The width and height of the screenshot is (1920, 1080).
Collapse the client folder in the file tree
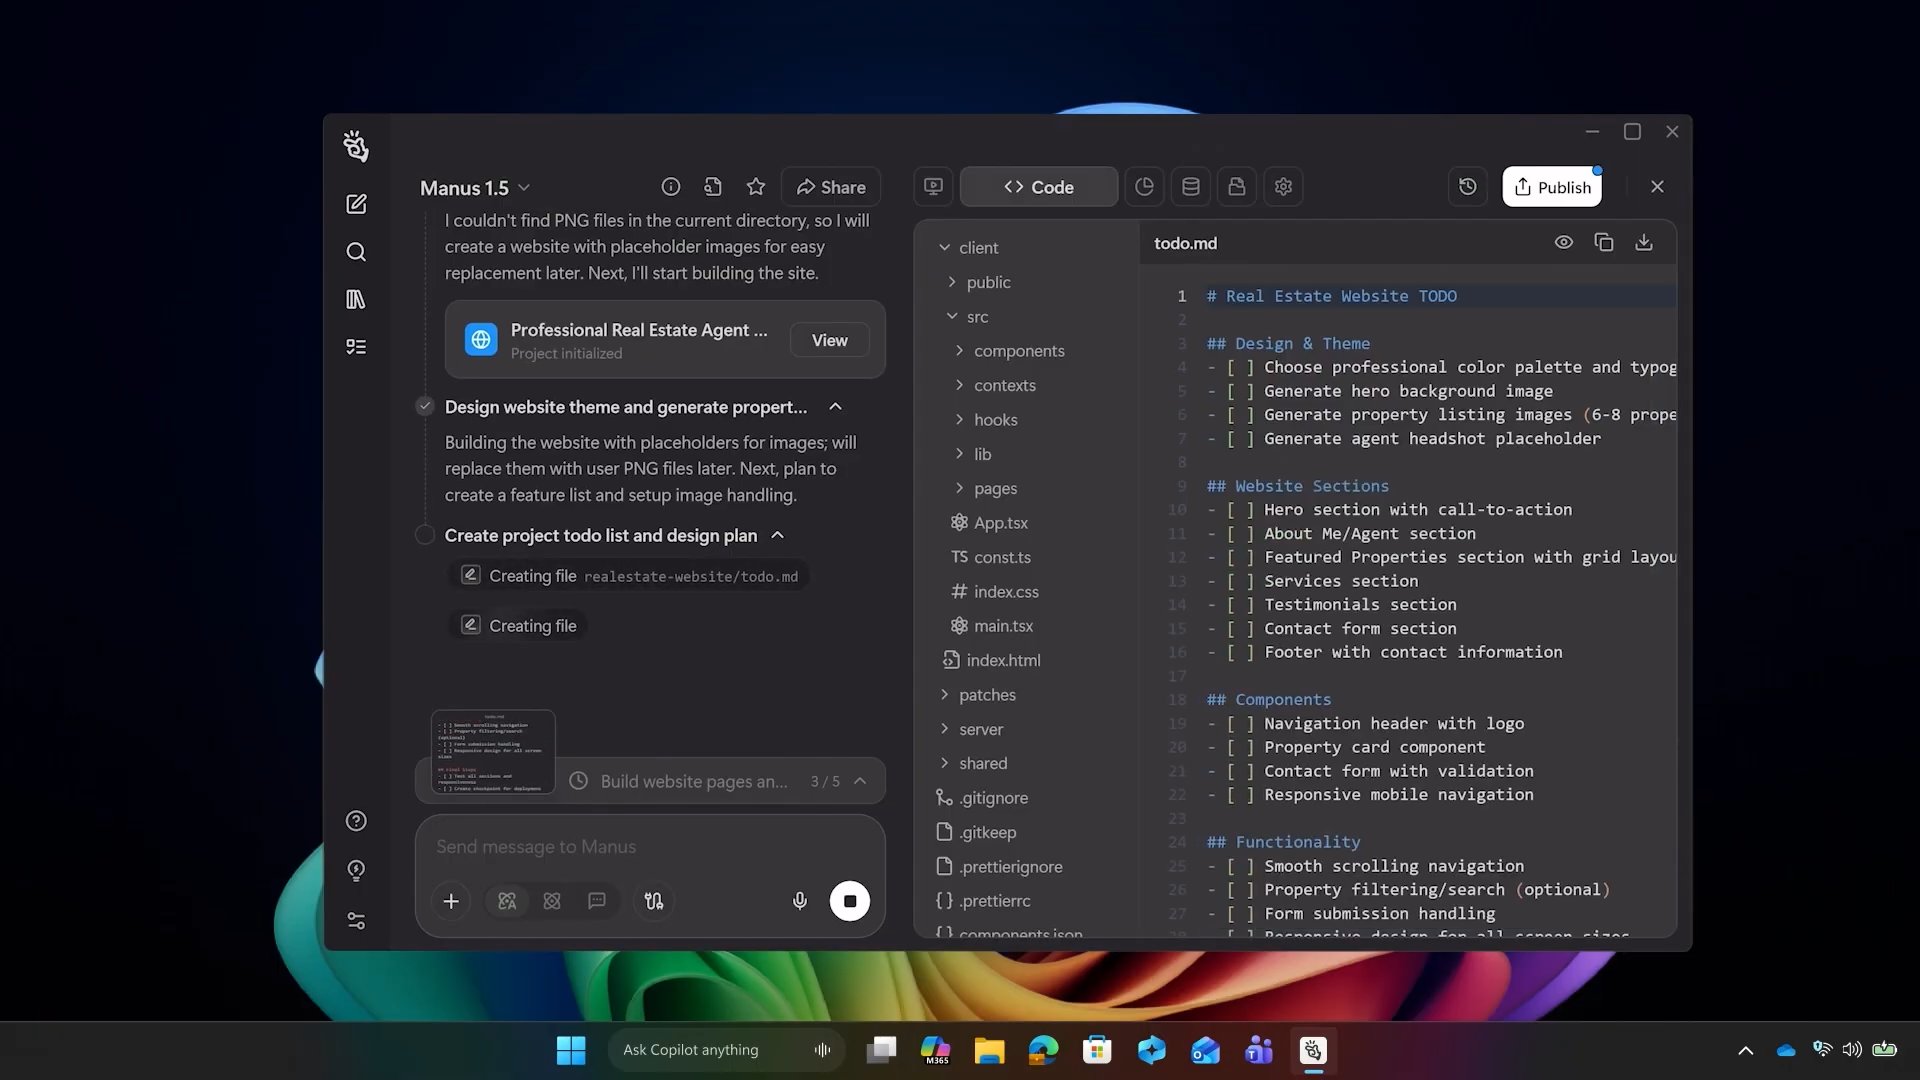pyautogui.click(x=943, y=247)
